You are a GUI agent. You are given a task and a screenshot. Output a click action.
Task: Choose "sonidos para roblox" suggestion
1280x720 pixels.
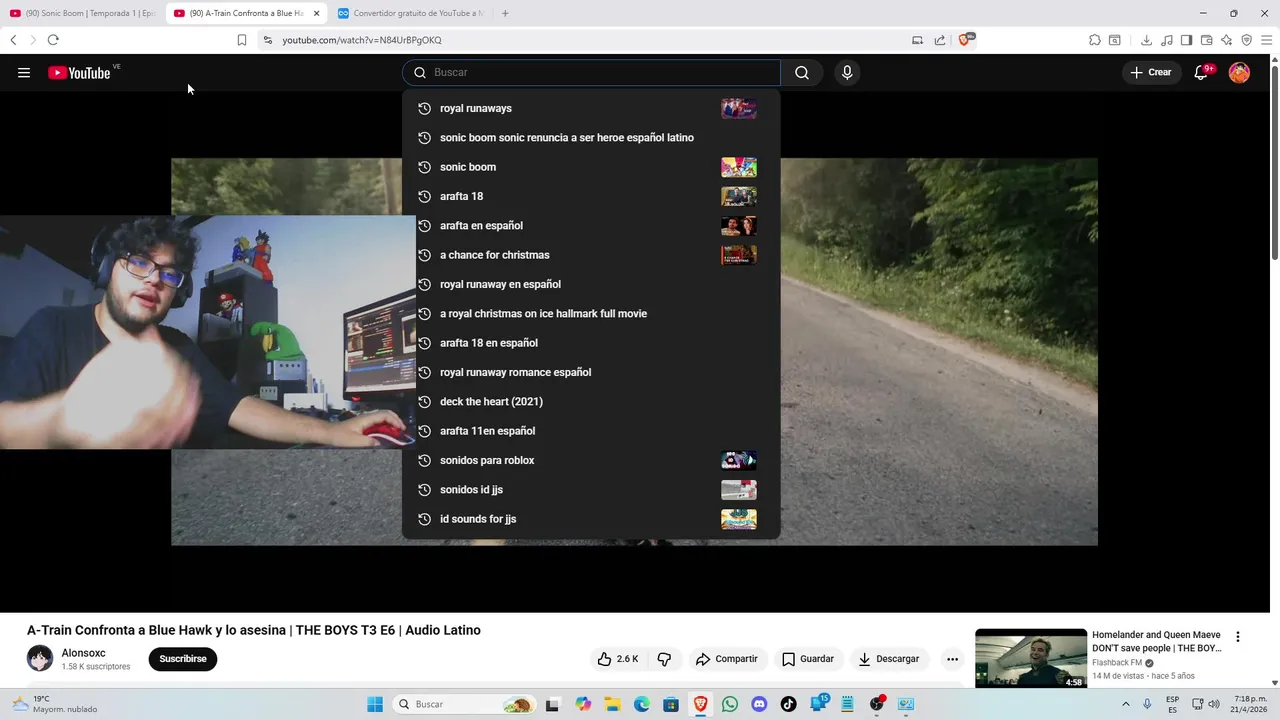pyautogui.click(x=590, y=460)
